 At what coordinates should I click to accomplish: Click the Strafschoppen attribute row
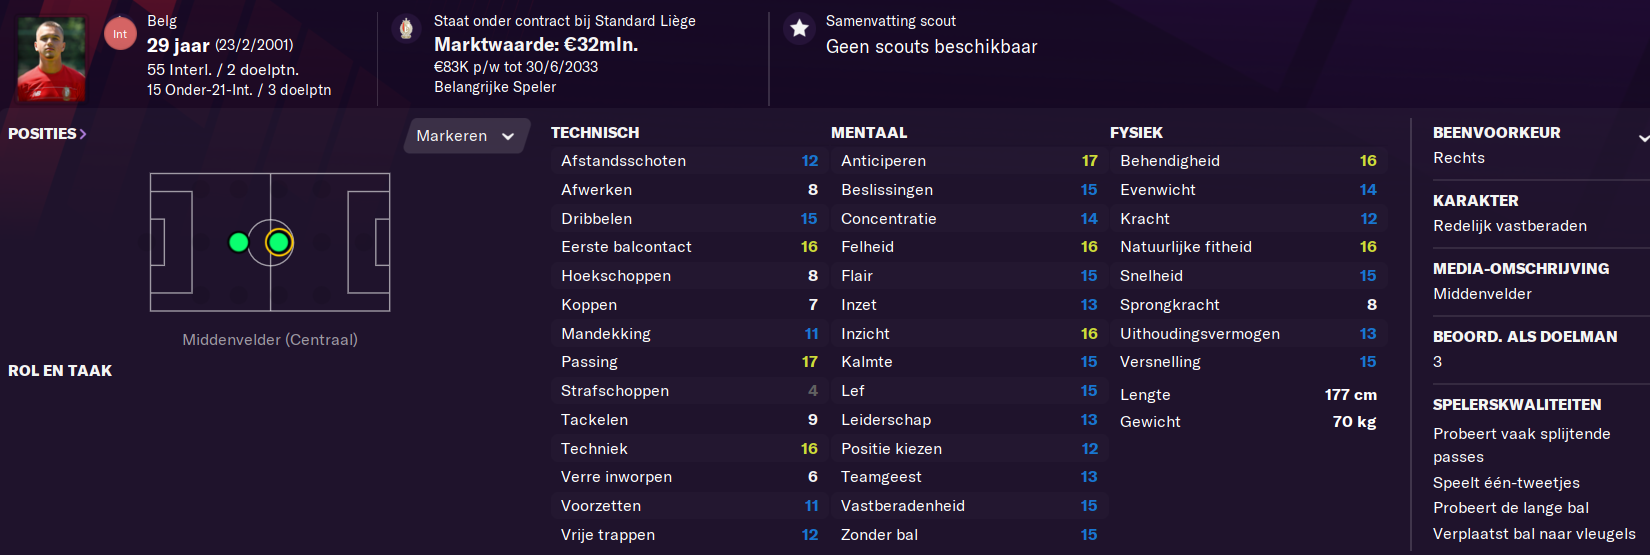[689, 391]
